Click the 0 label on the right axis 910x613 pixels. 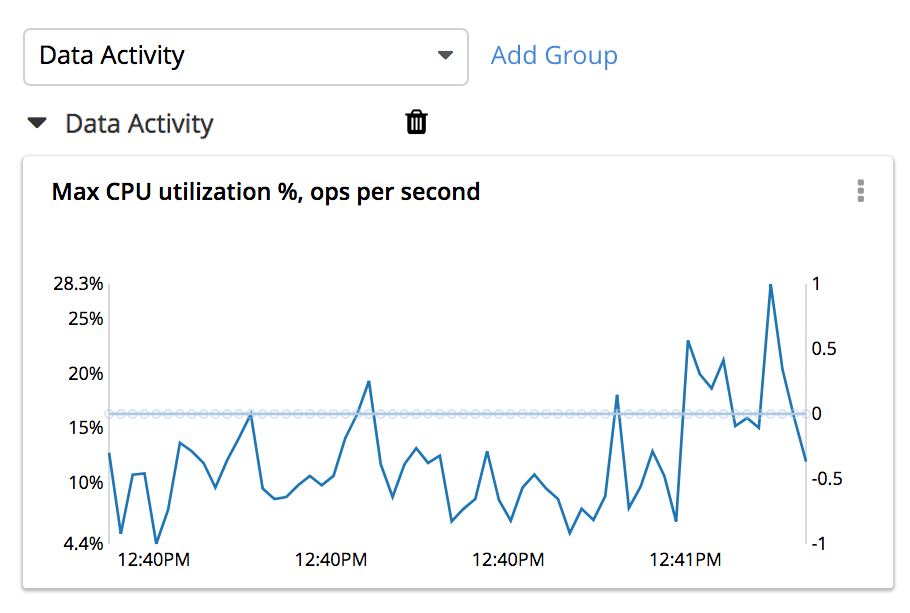[816, 413]
